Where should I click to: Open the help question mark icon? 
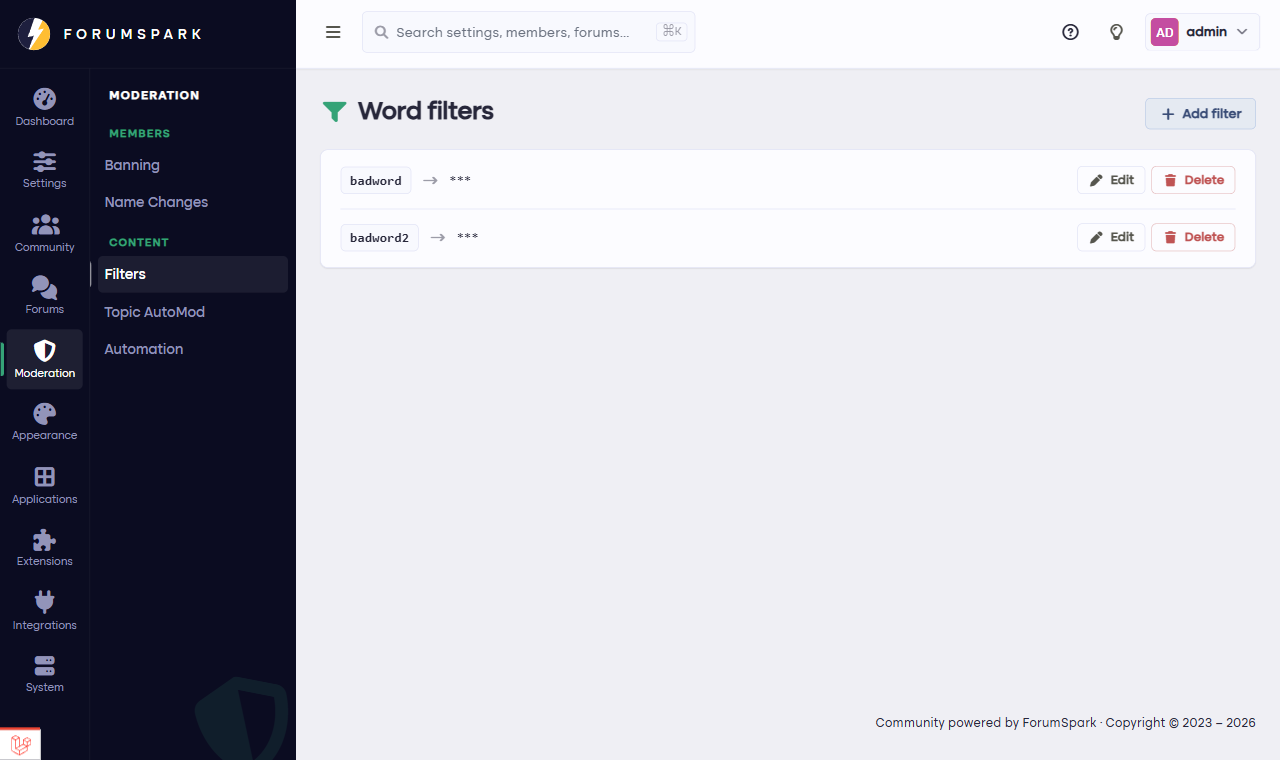[x=1070, y=32]
